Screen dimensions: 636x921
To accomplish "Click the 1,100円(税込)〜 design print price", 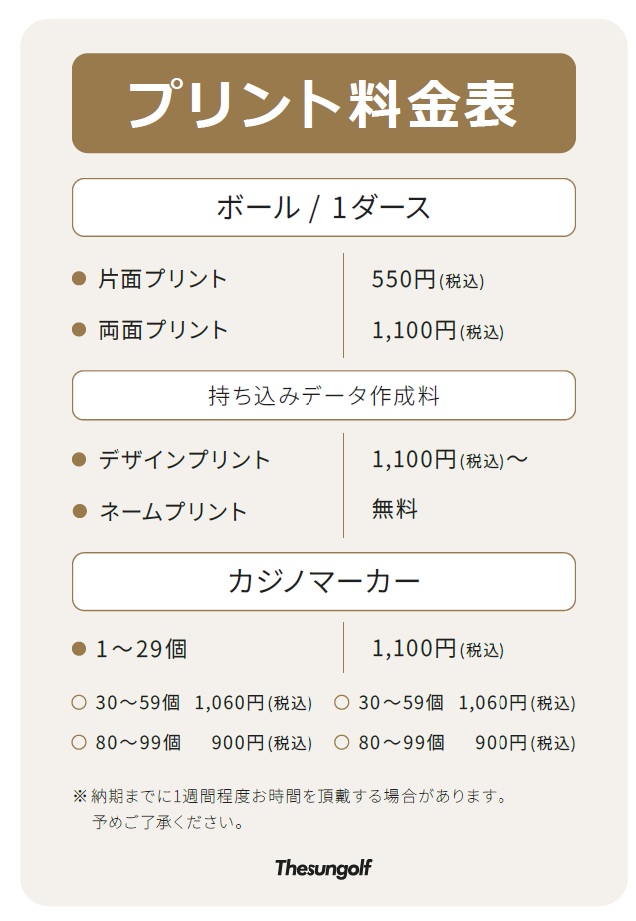I will point(449,460).
